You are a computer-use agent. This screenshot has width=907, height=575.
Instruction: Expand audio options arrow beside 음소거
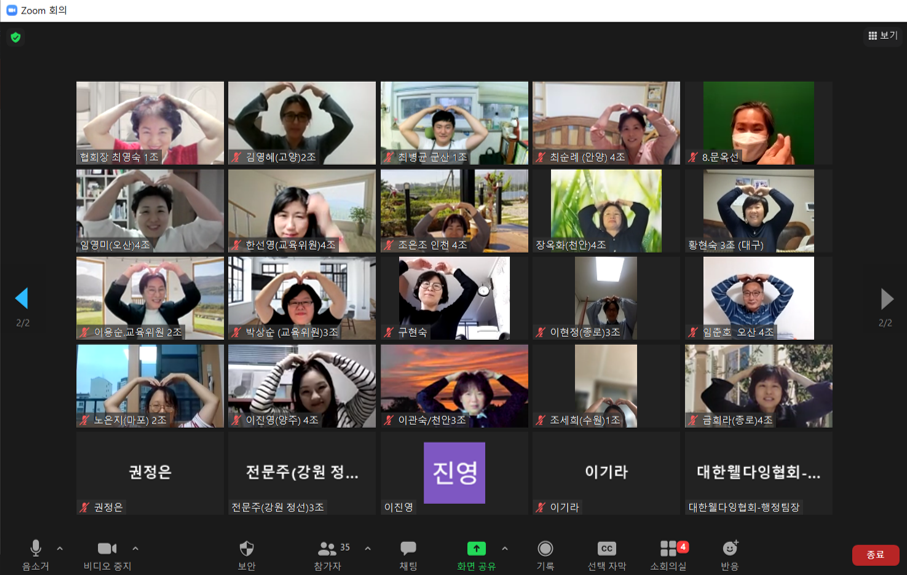click(x=60, y=548)
